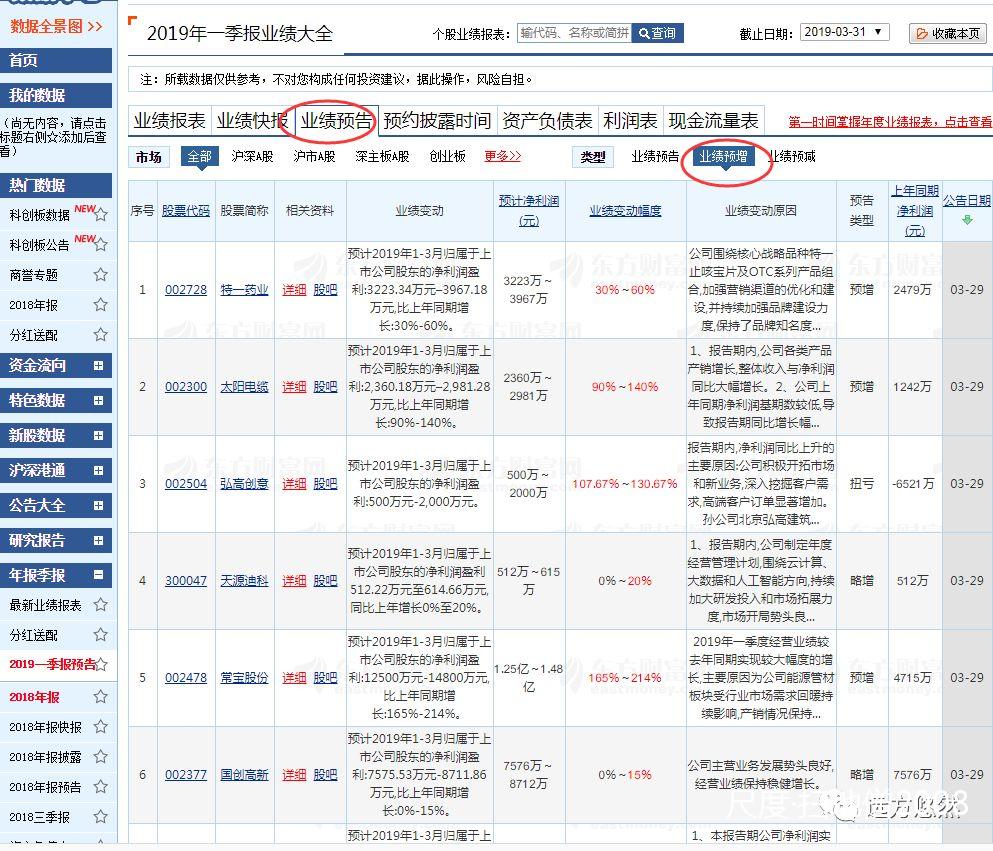Star the 2019一季报预告 entry

click(102, 664)
